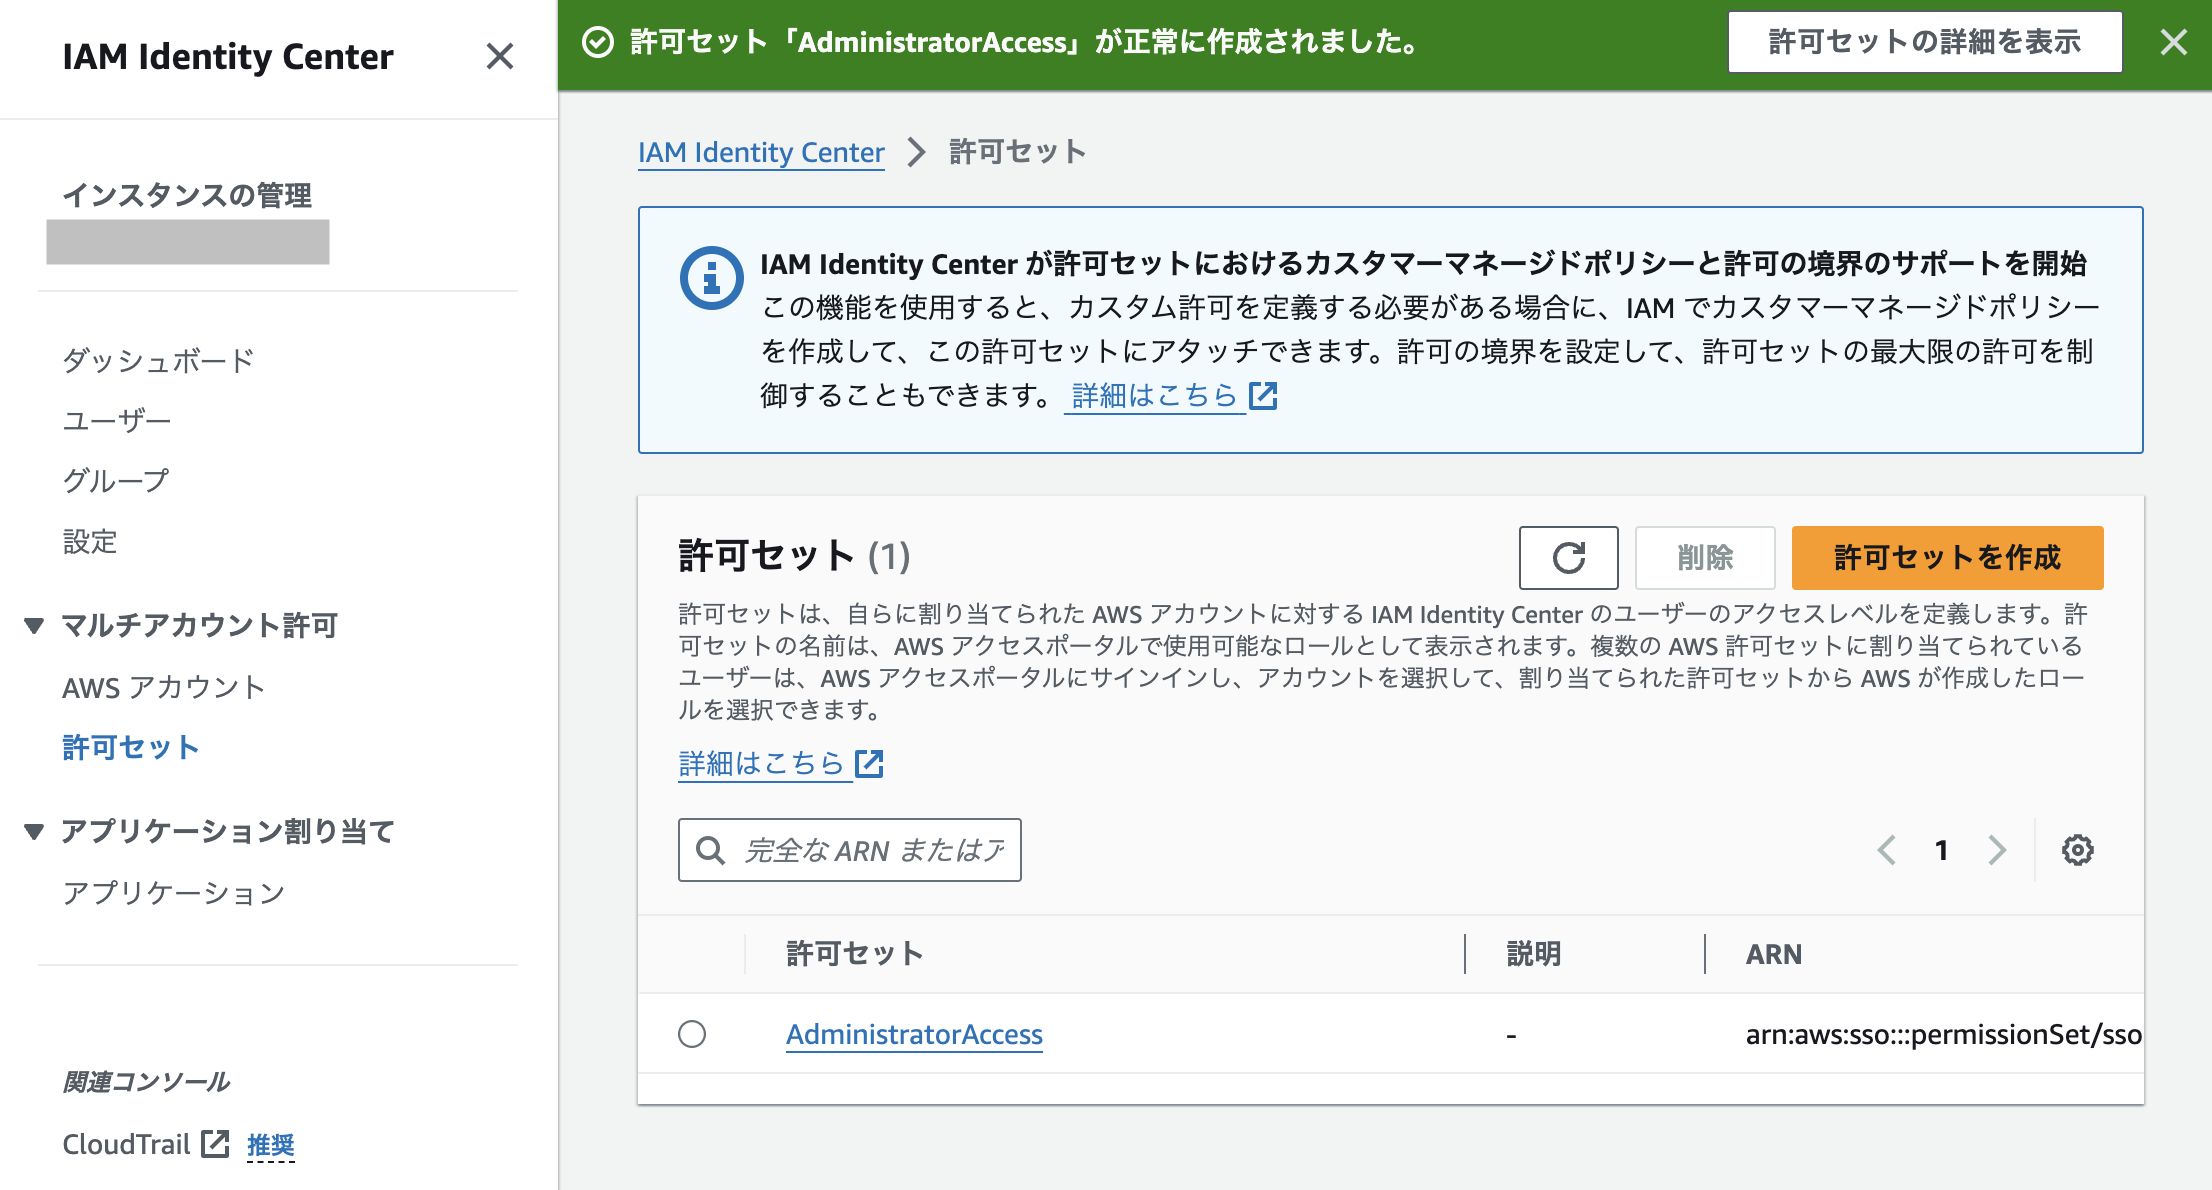Click the page number 1

[x=1941, y=850]
